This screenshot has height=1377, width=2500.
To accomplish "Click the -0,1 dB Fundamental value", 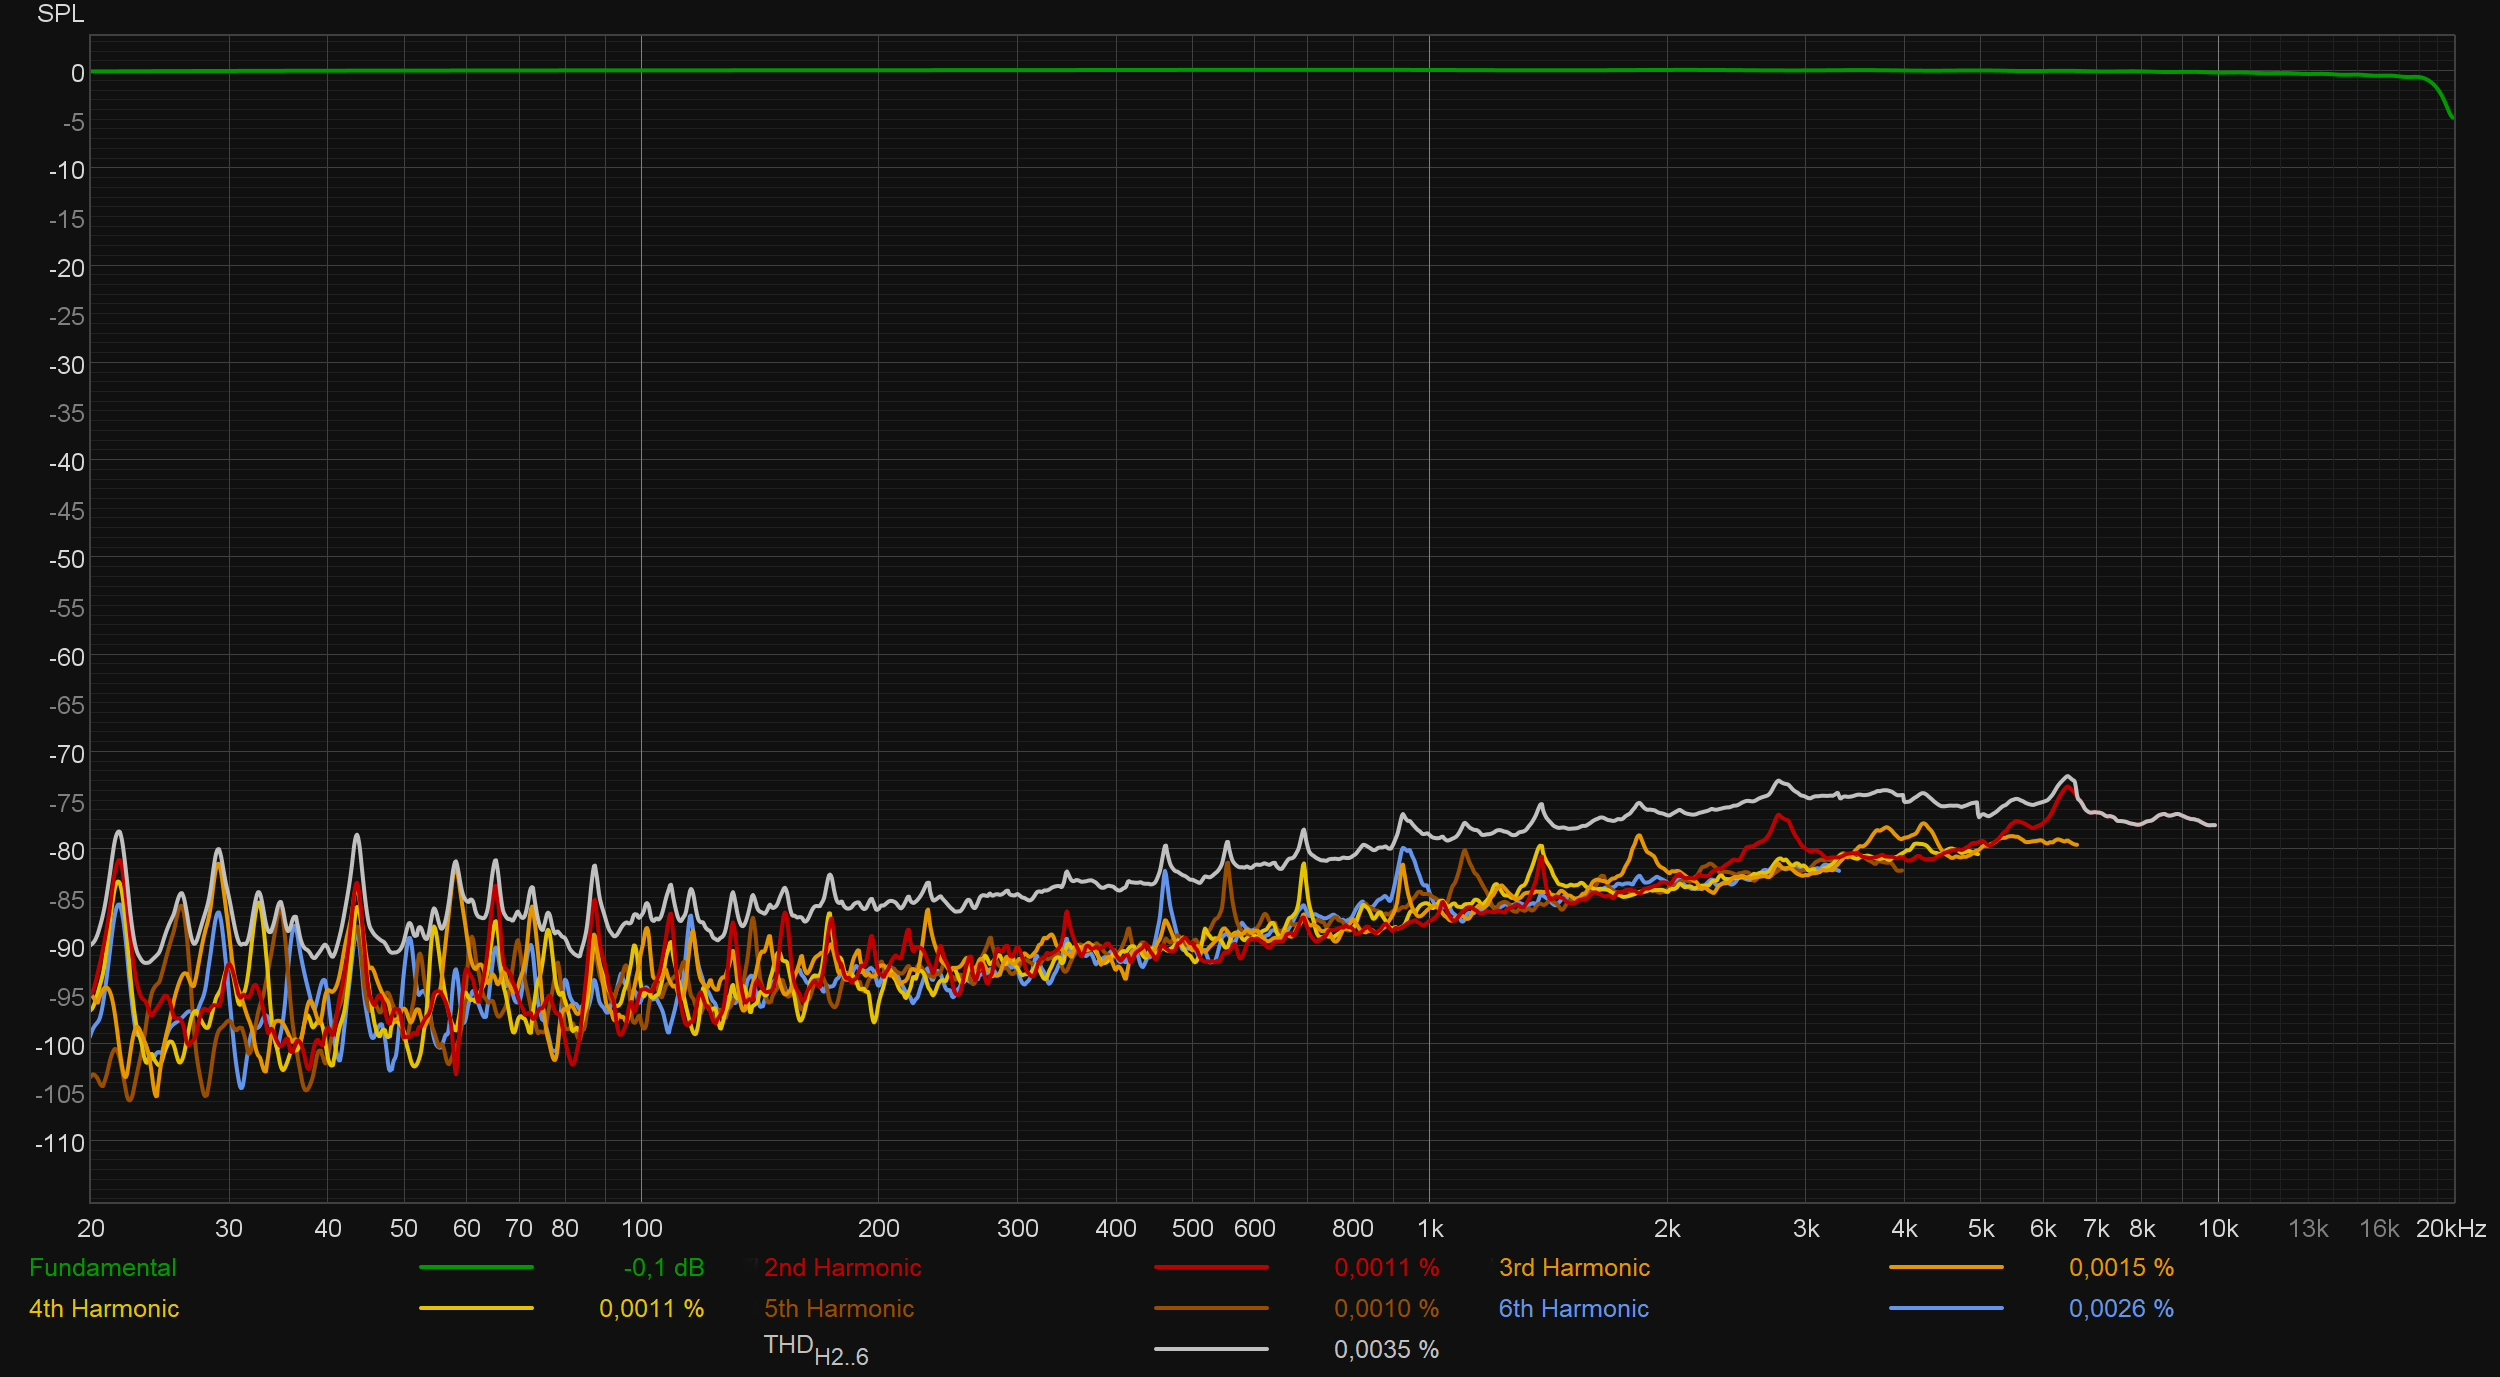I will pos(664,1267).
